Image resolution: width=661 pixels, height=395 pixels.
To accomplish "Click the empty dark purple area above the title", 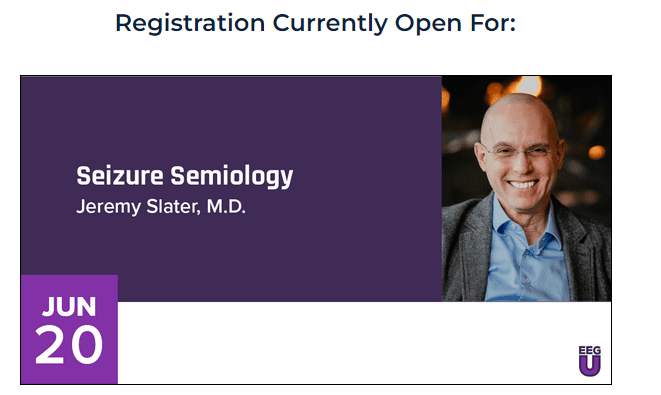I will [x=231, y=118].
